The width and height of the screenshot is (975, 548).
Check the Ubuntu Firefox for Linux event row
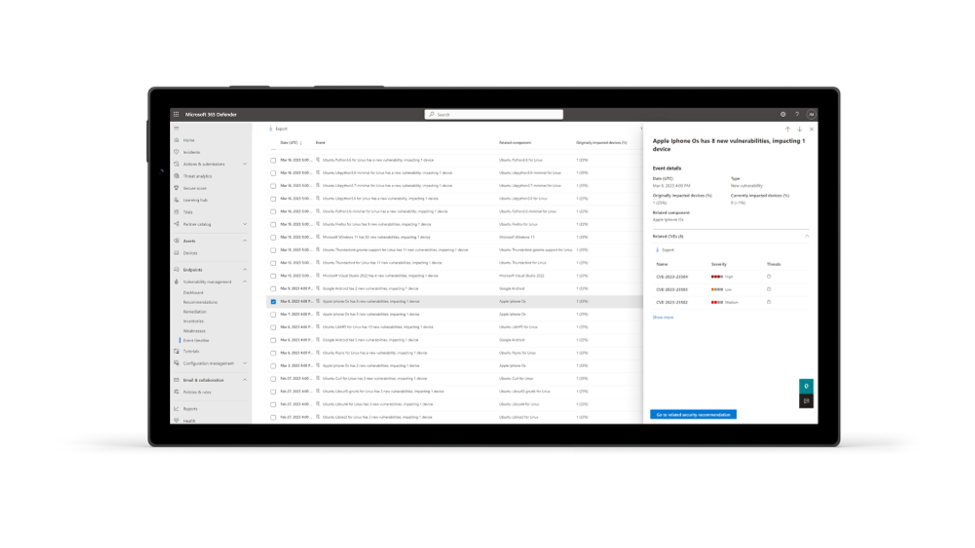(273, 225)
